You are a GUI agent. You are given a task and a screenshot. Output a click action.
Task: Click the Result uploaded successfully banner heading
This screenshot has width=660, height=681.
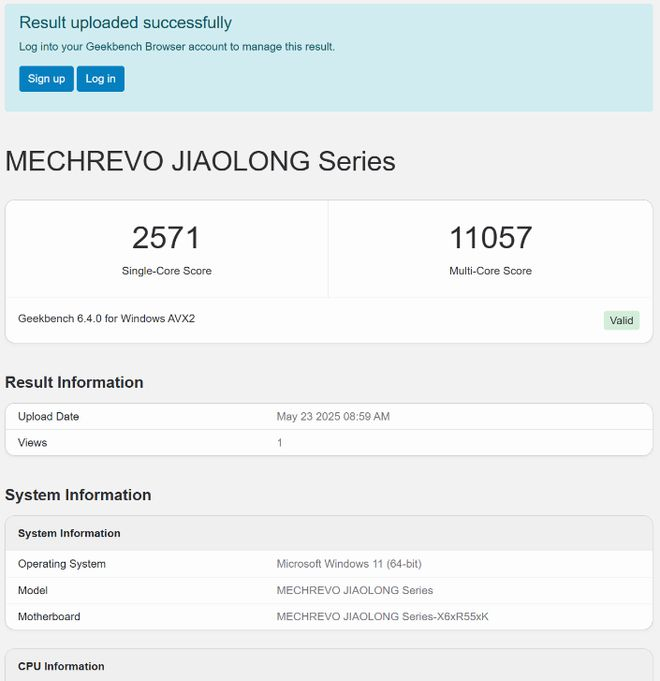pyautogui.click(x=125, y=23)
